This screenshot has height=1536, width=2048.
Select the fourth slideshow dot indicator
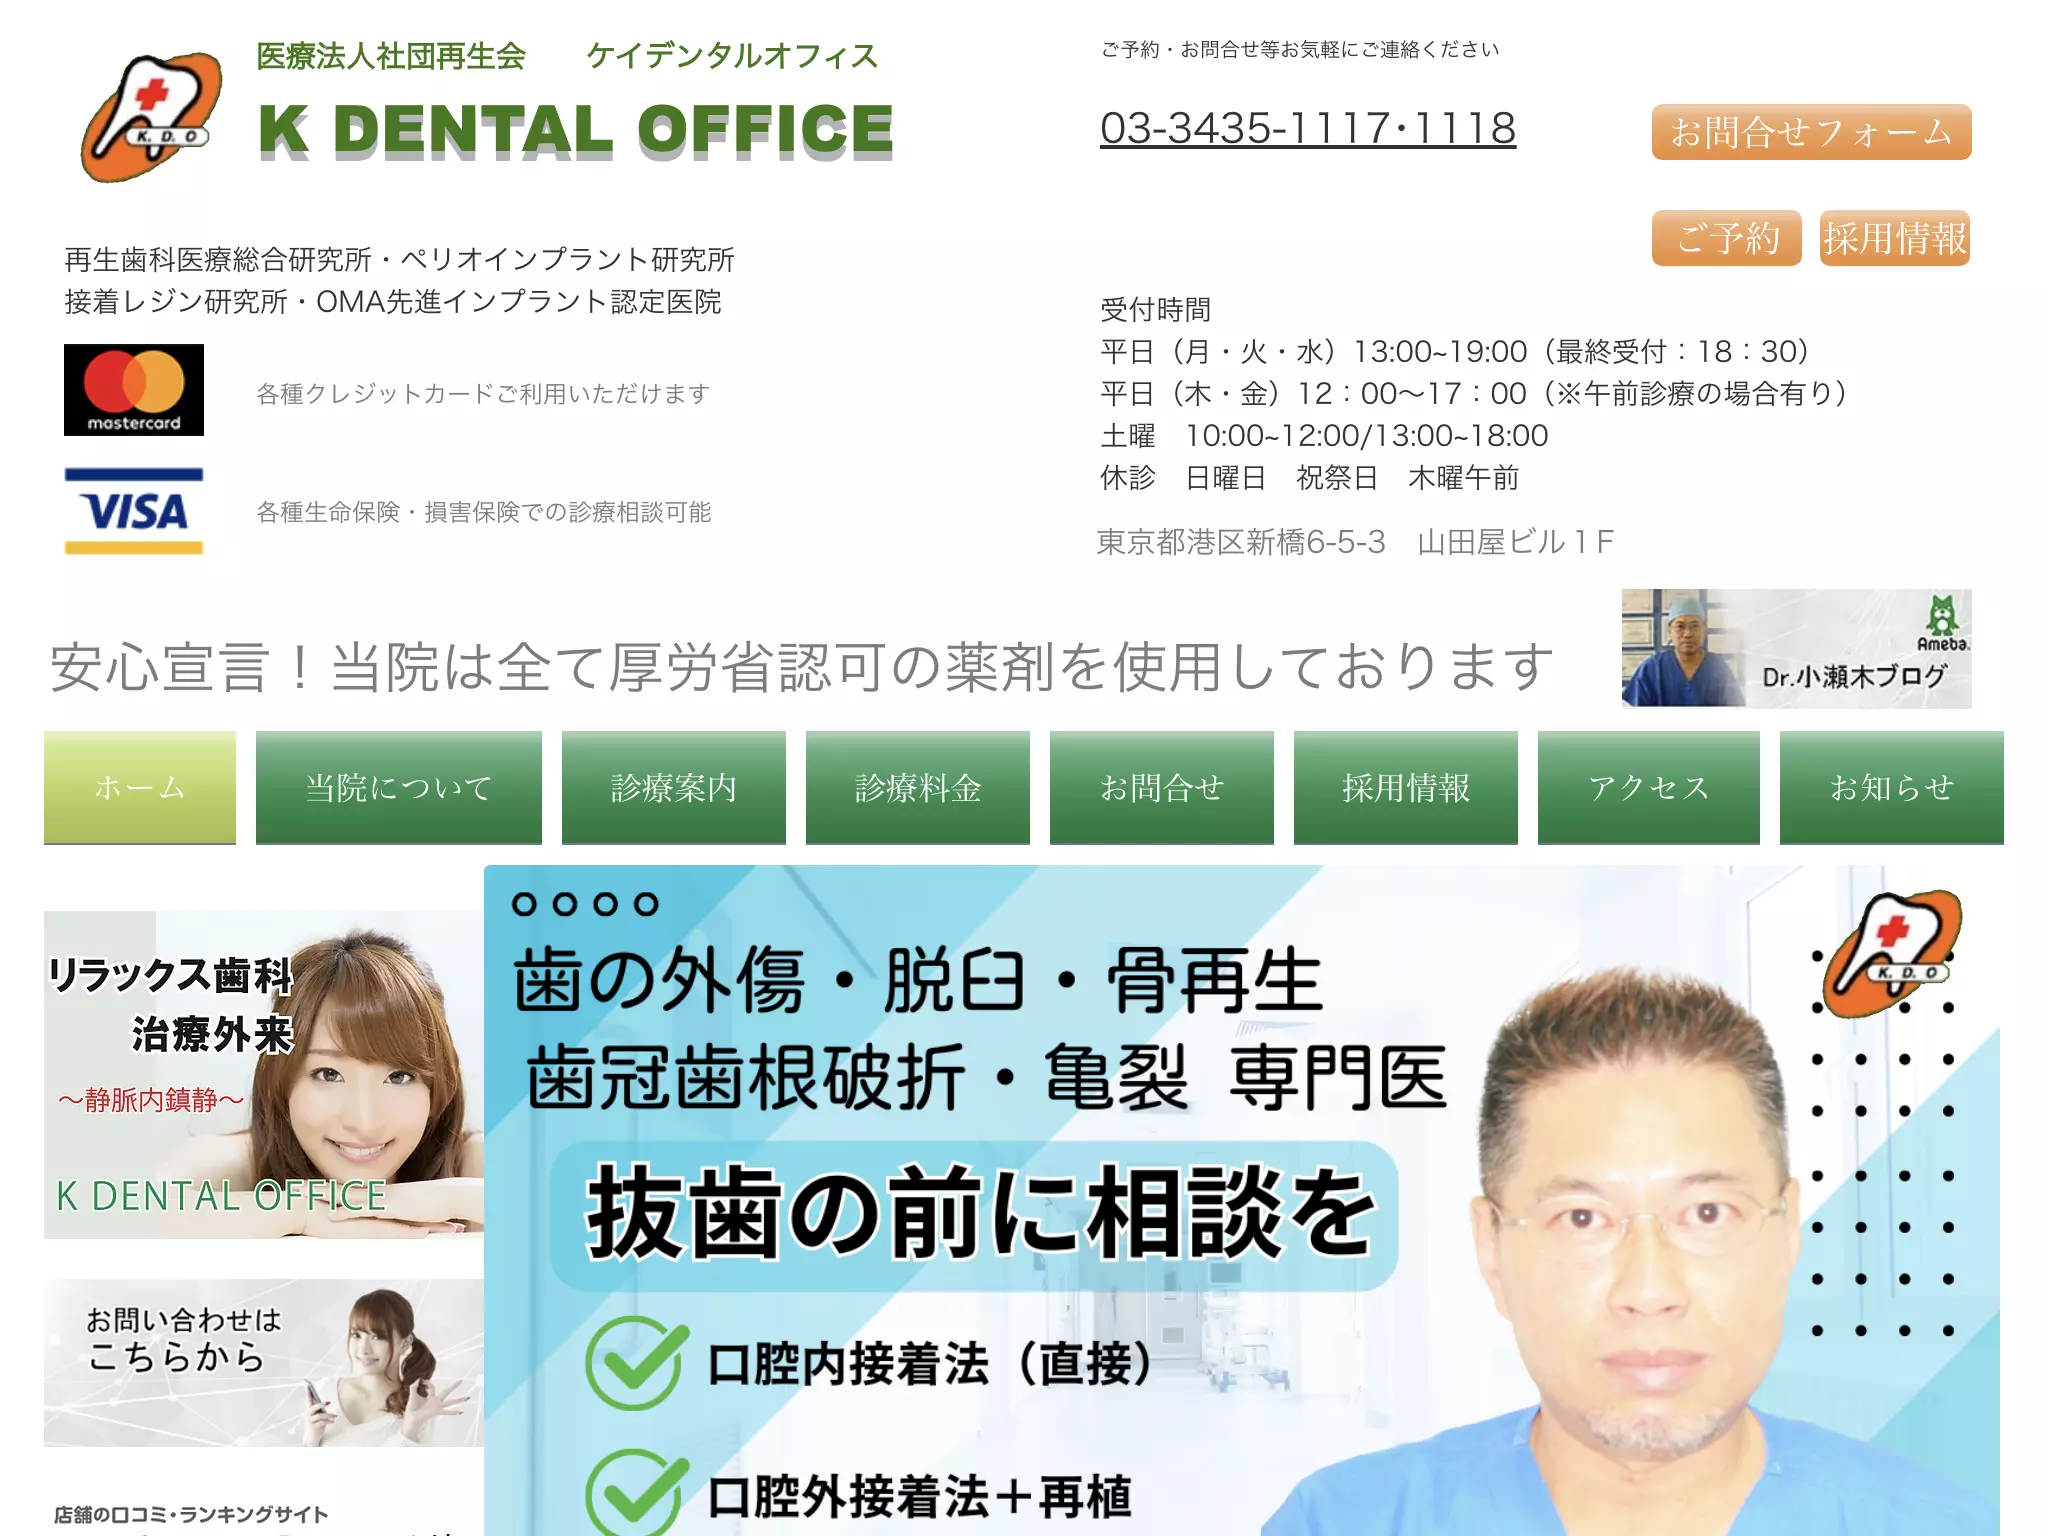pyautogui.click(x=647, y=904)
